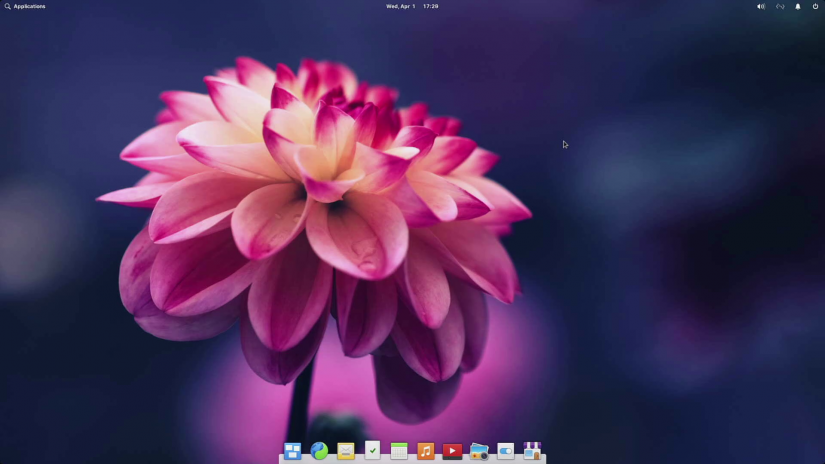Open the Photos app in the dock
This screenshot has width=825, height=464.
pos(479,451)
